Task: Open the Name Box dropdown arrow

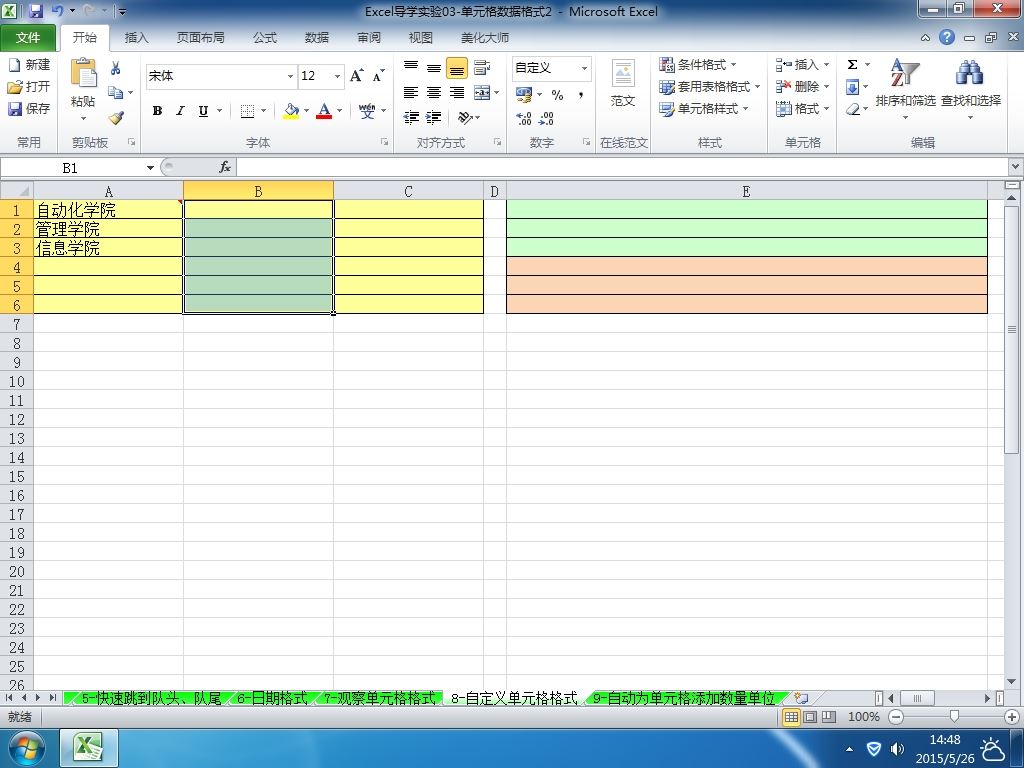Action: click(150, 168)
